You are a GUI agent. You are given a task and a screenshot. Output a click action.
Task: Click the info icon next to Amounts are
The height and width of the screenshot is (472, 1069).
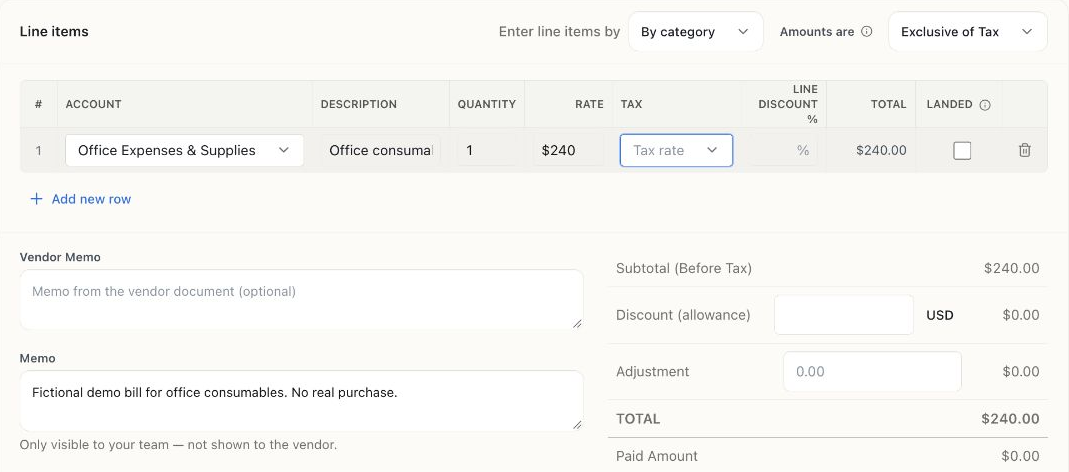pyautogui.click(x=867, y=31)
